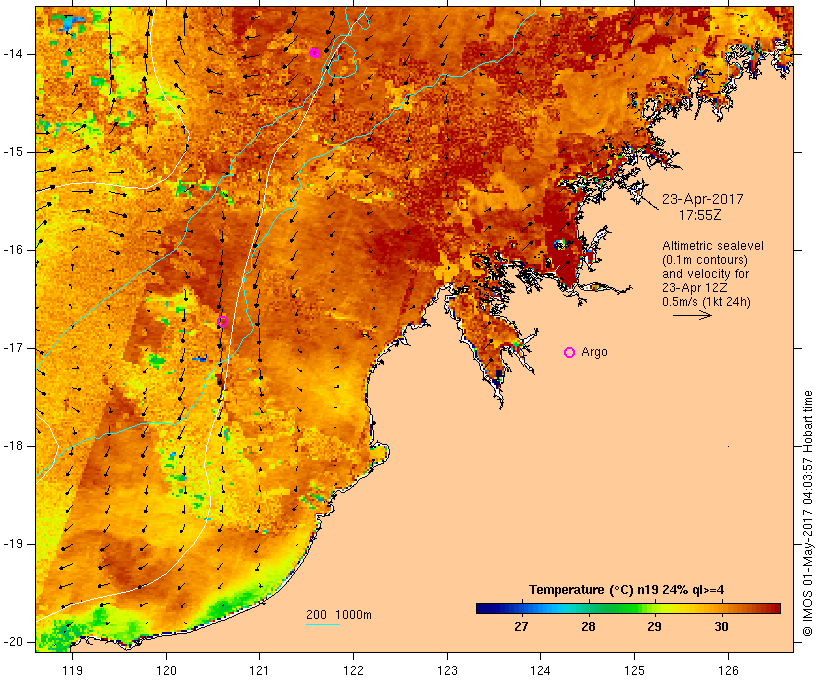Click the (0.1m contours) caption line

pyautogui.click(x=704, y=260)
